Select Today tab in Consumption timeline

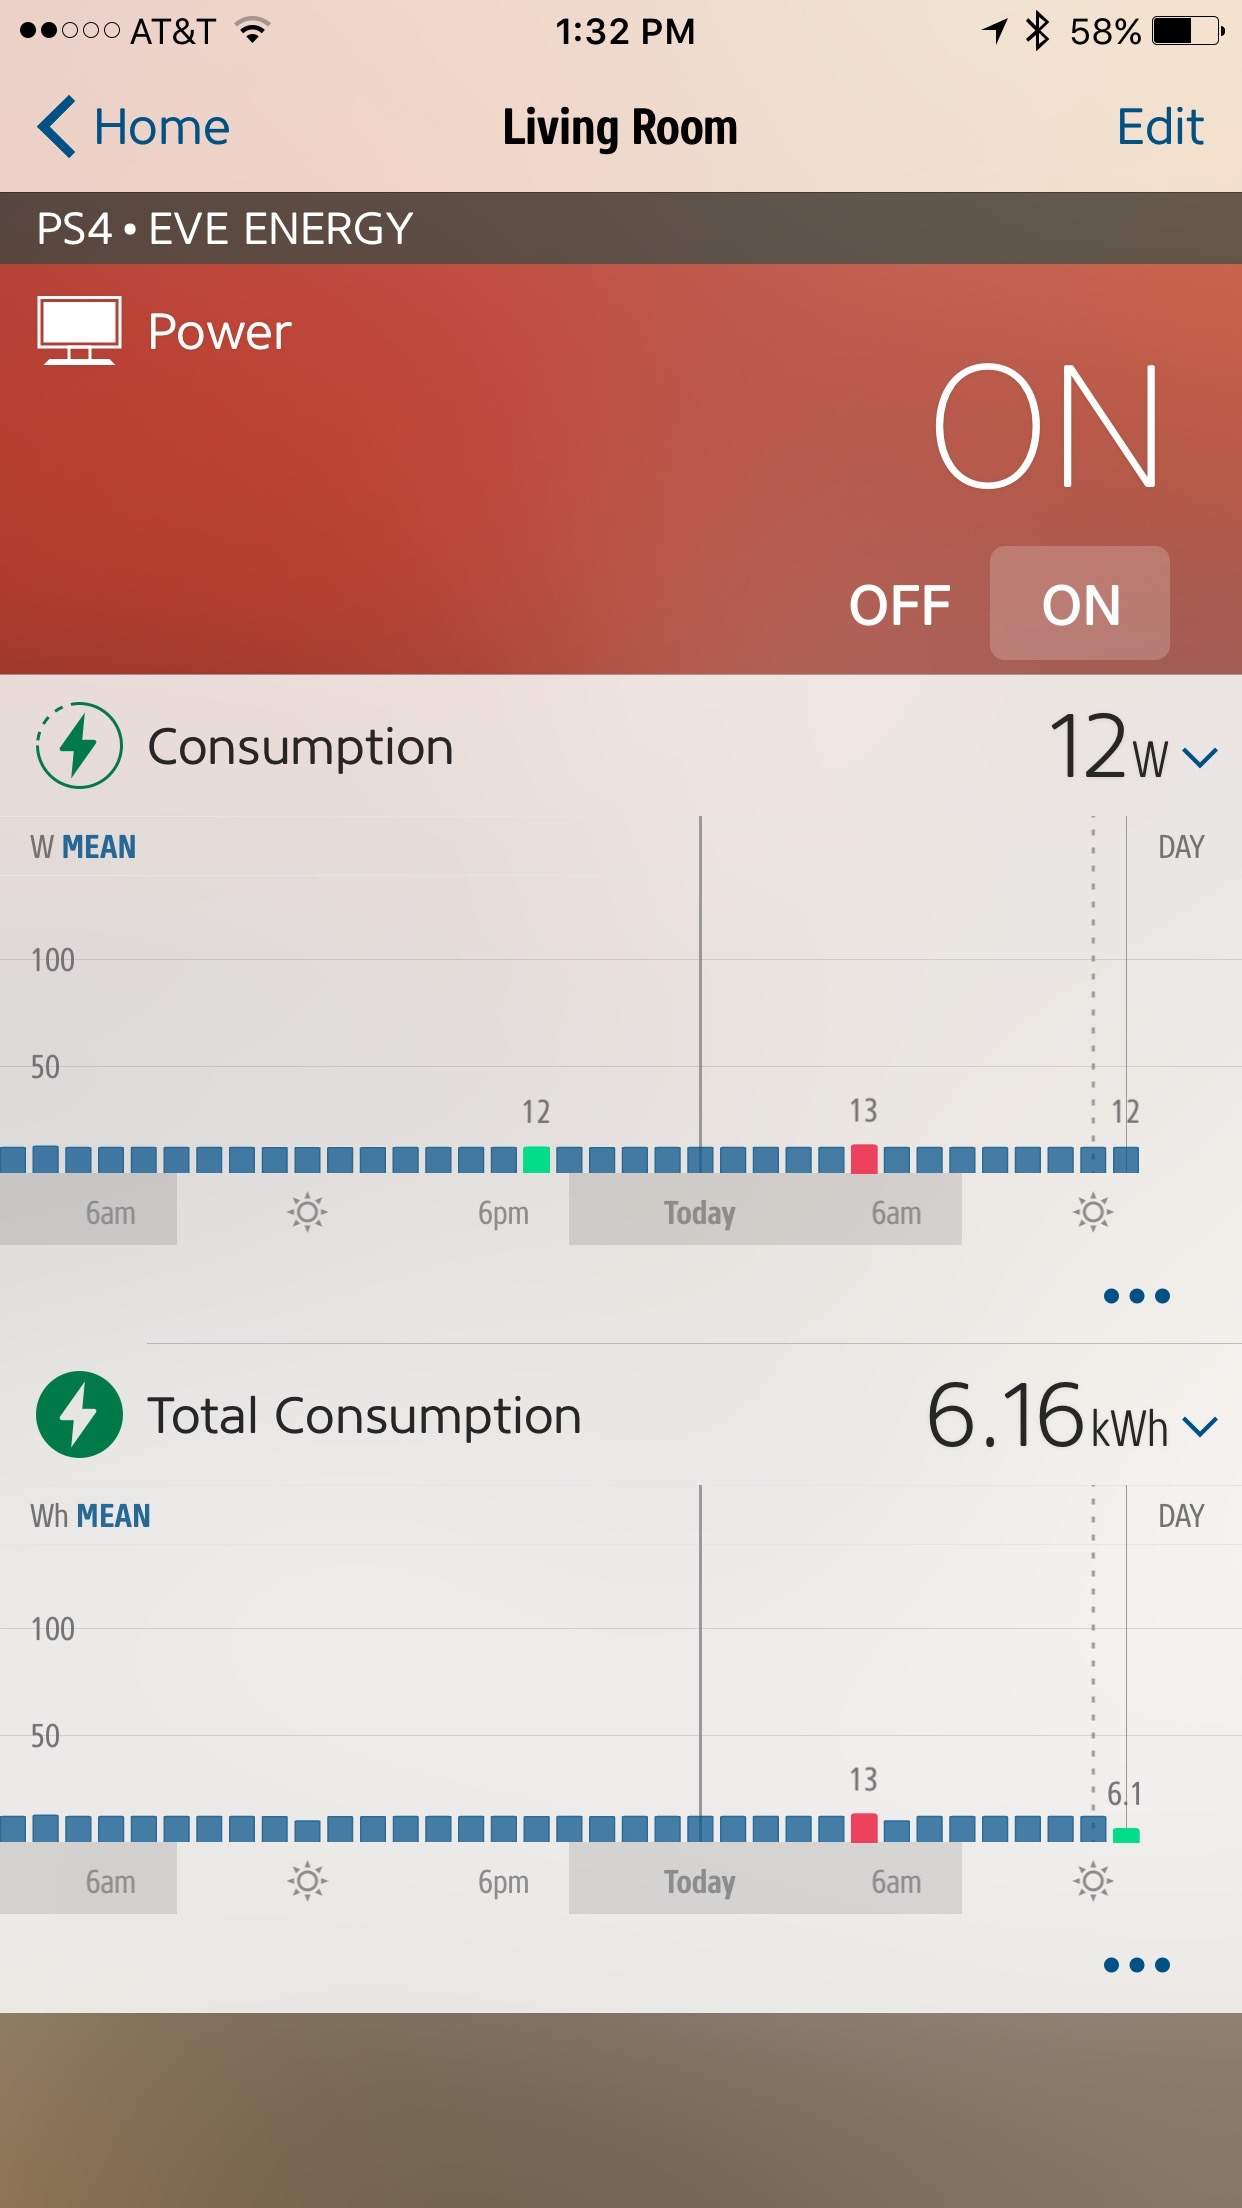700,1213
